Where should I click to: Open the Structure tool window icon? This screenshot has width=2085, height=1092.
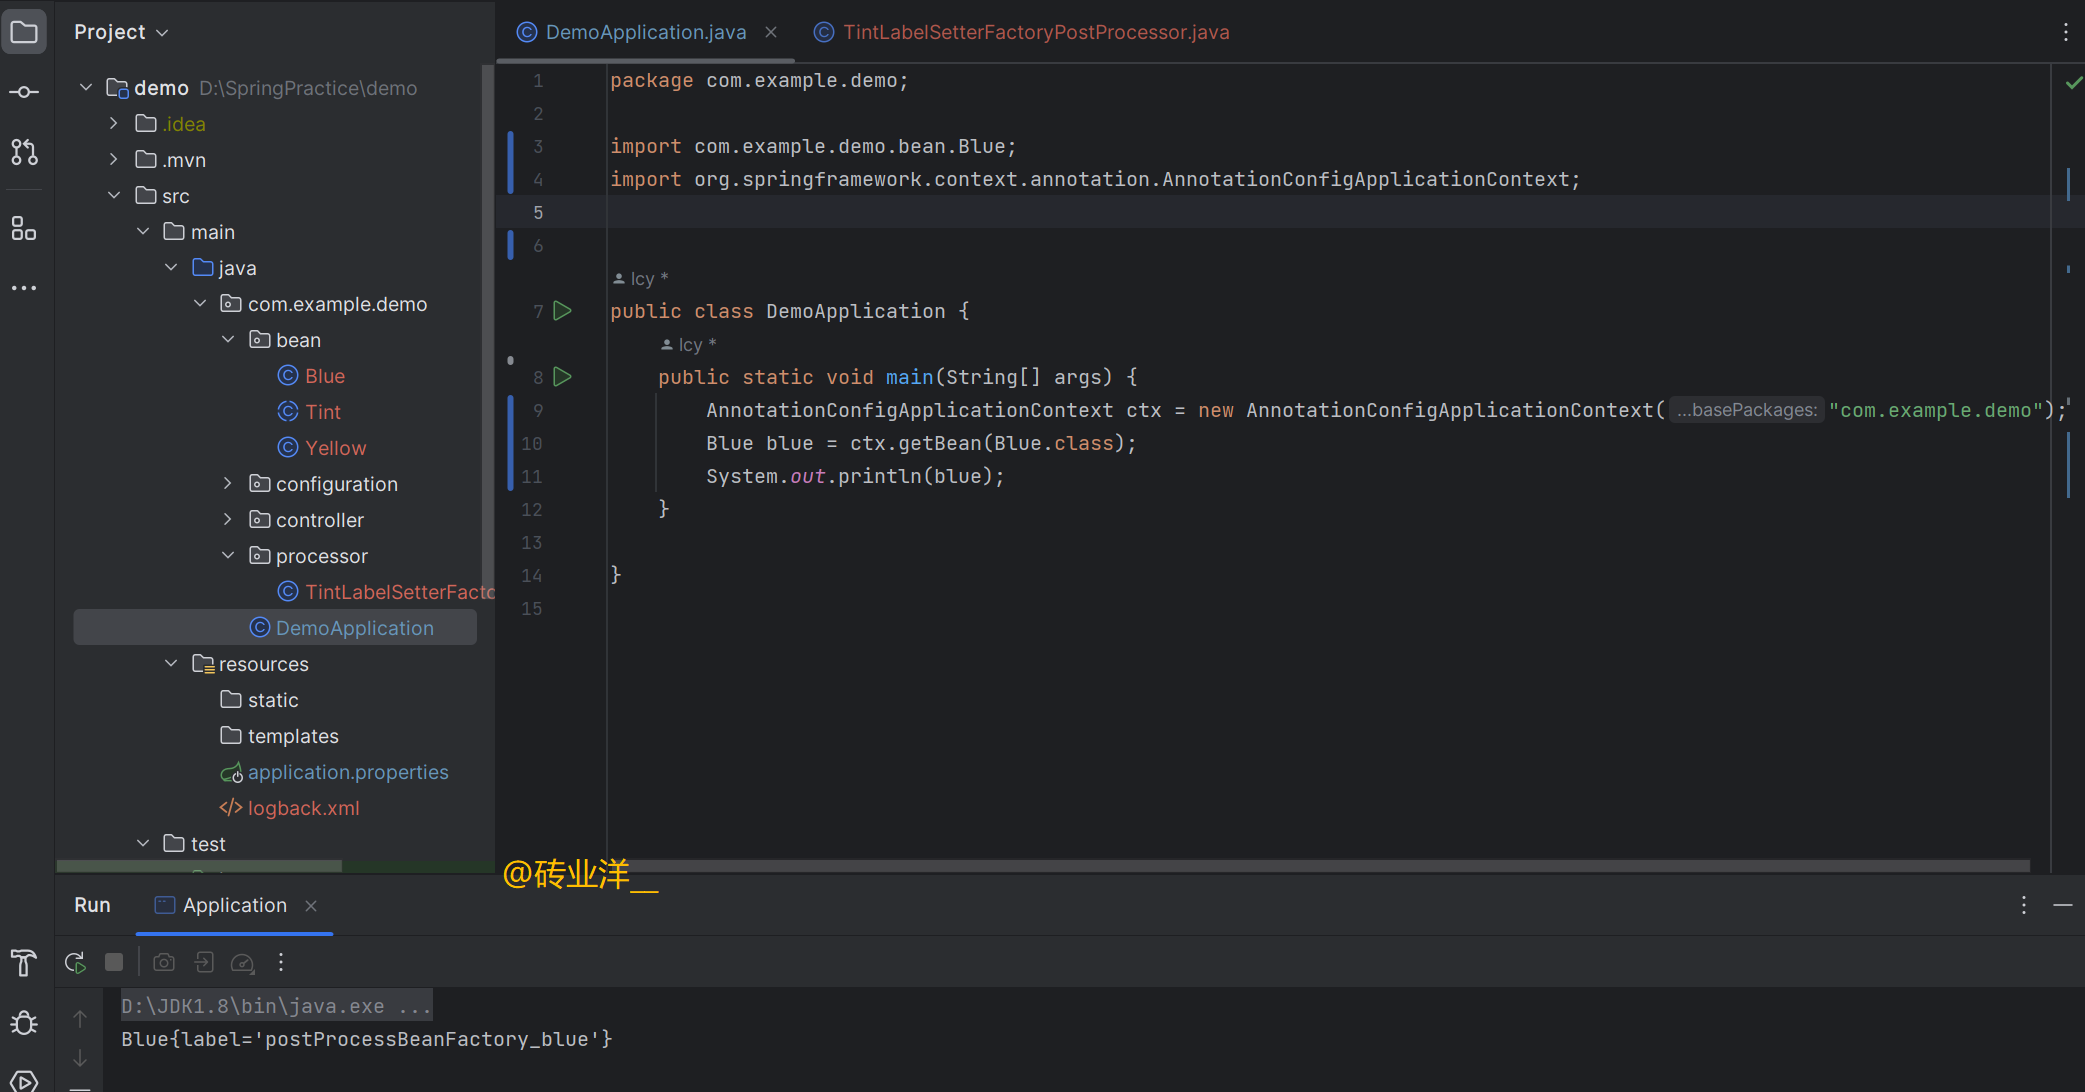(x=24, y=228)
